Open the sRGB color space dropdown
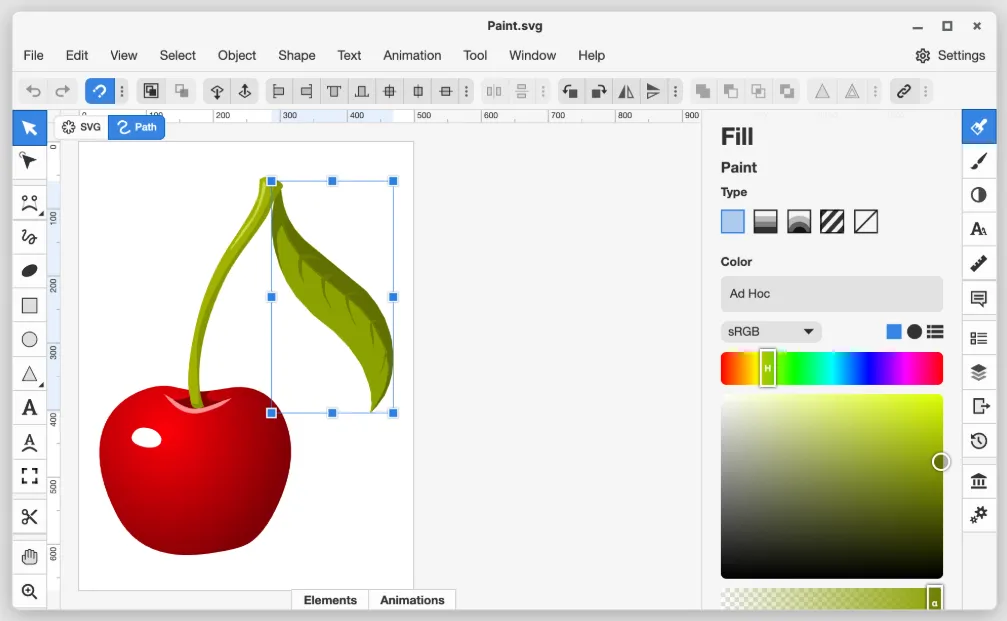 pyautogui.click(x=771, y=331)
